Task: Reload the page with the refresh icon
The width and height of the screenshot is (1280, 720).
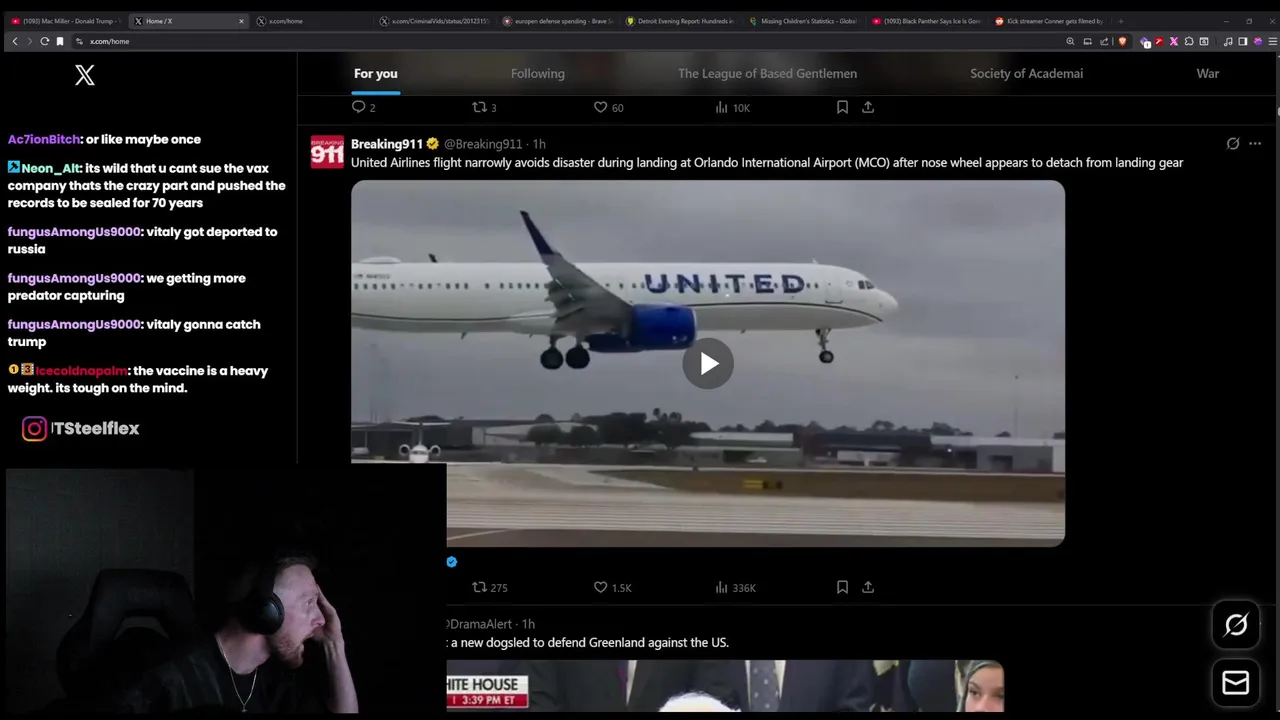Action: 44,41
